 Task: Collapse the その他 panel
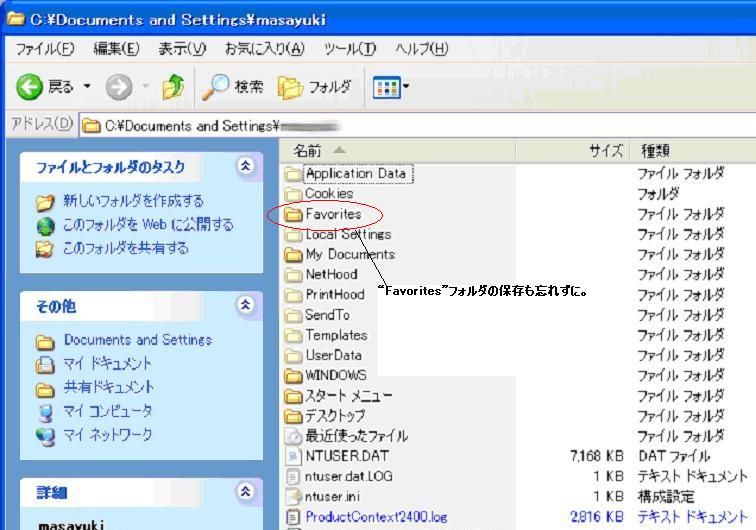click(x=245, y=305)
